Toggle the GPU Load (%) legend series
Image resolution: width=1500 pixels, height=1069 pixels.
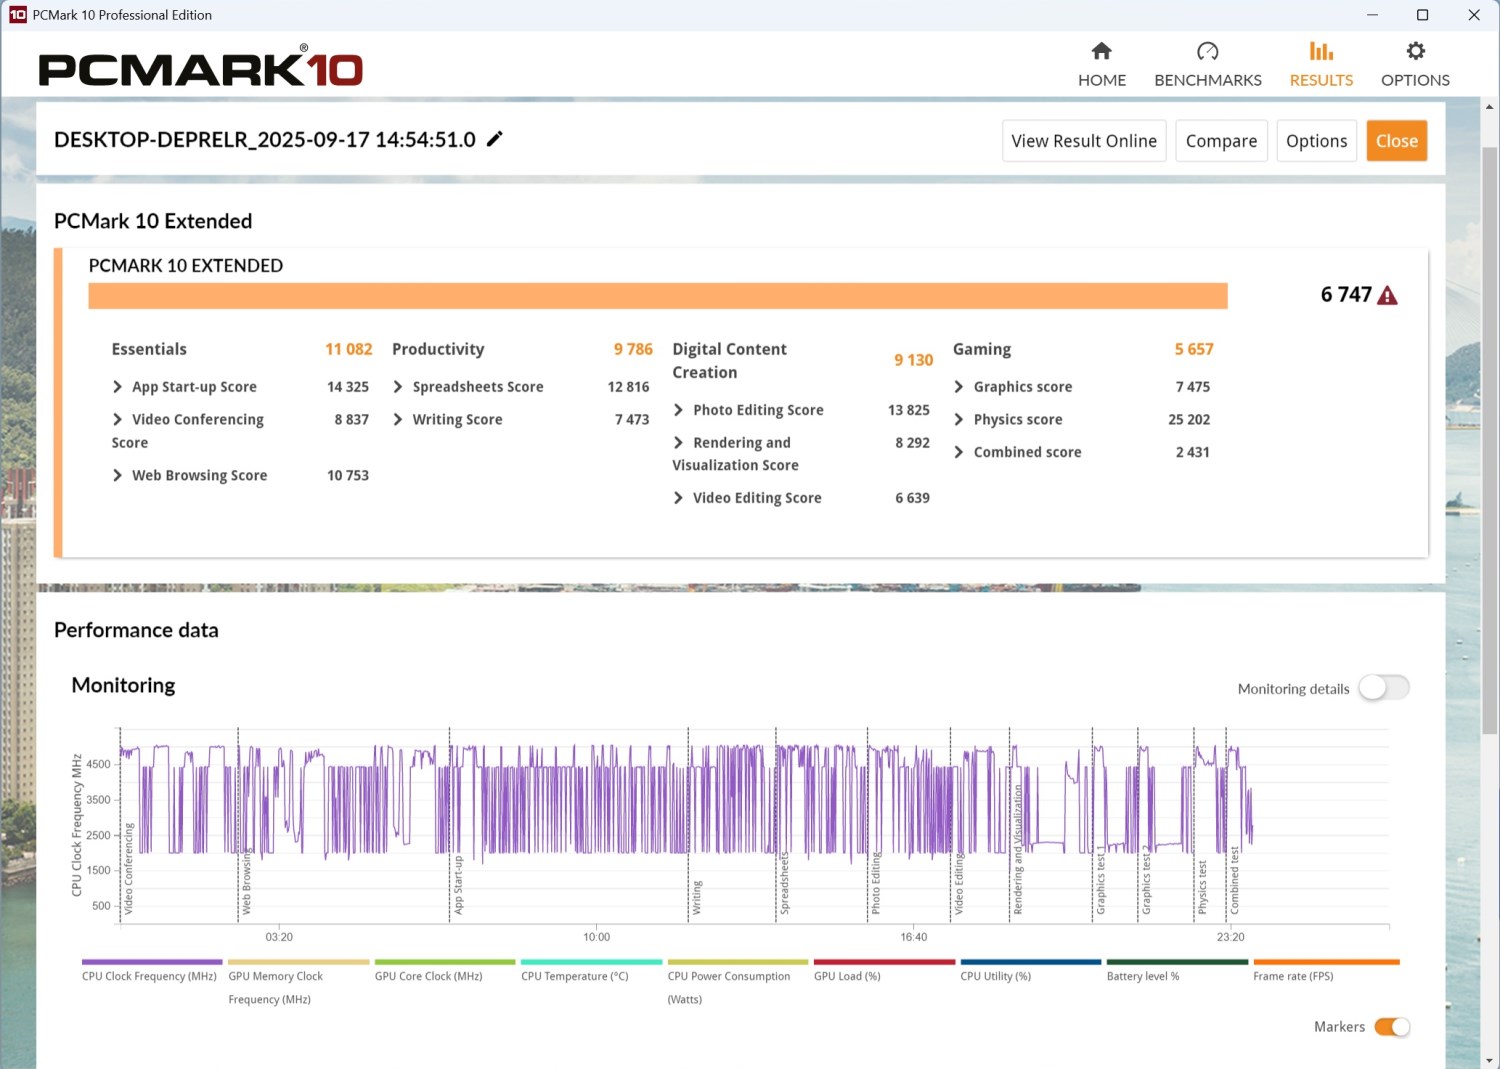click(x=883, y=962)
